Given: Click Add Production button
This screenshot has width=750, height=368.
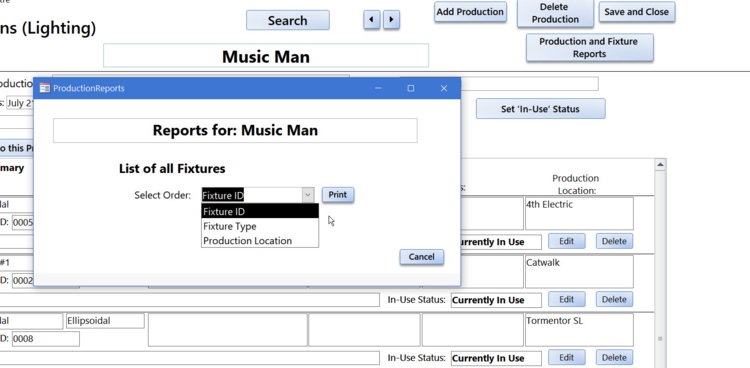Looking at the screenshot, I should (x=470, y=12).
